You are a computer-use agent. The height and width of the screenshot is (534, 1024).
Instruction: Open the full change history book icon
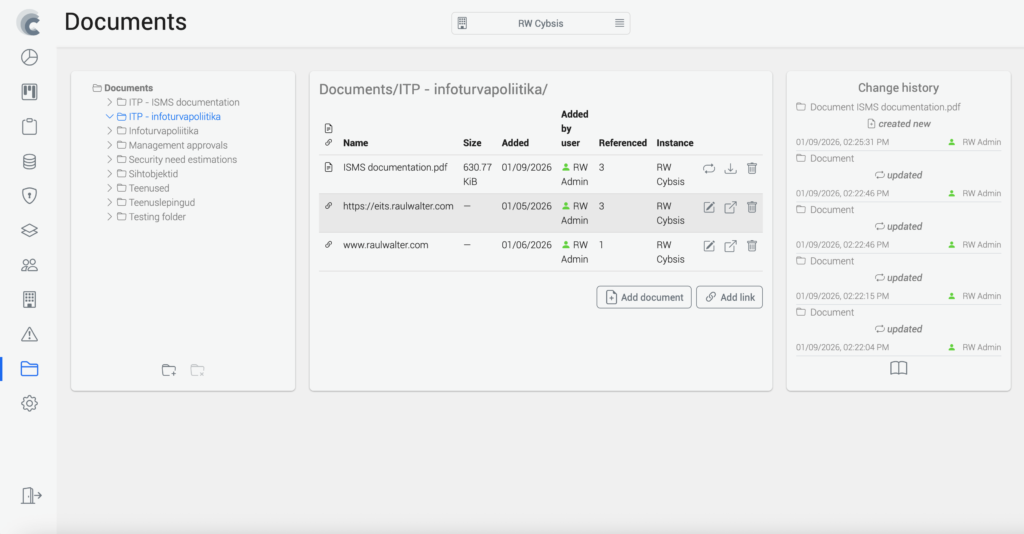coord(898,369)
